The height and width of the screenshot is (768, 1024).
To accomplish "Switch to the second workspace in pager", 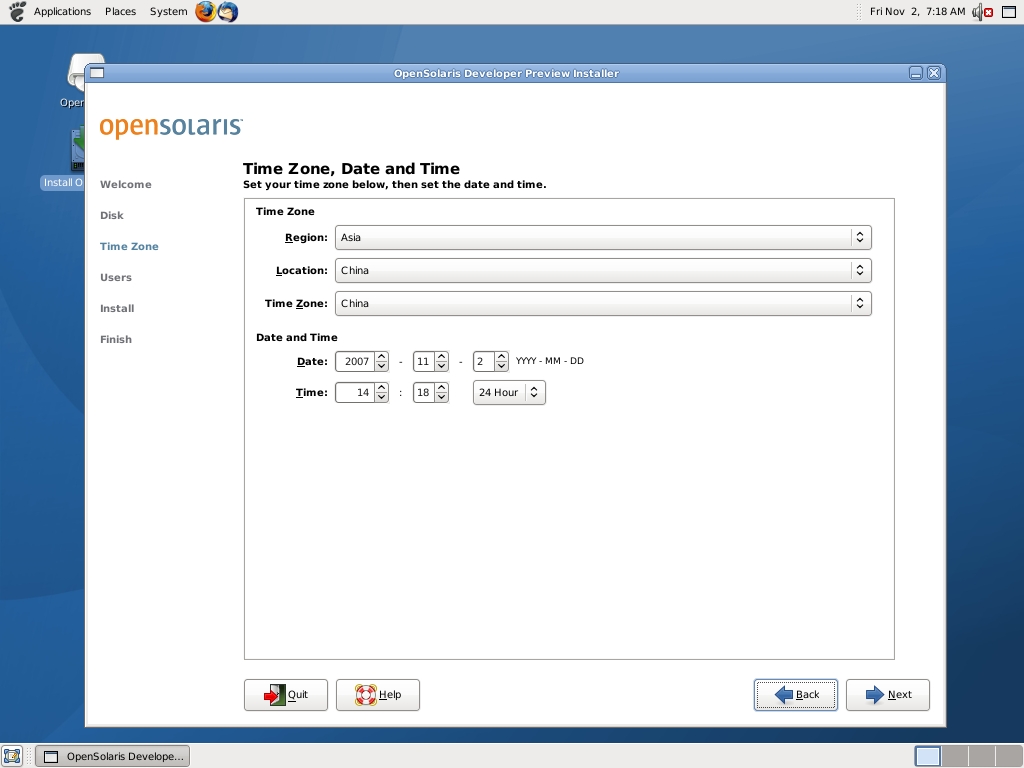I will [955, 756].
